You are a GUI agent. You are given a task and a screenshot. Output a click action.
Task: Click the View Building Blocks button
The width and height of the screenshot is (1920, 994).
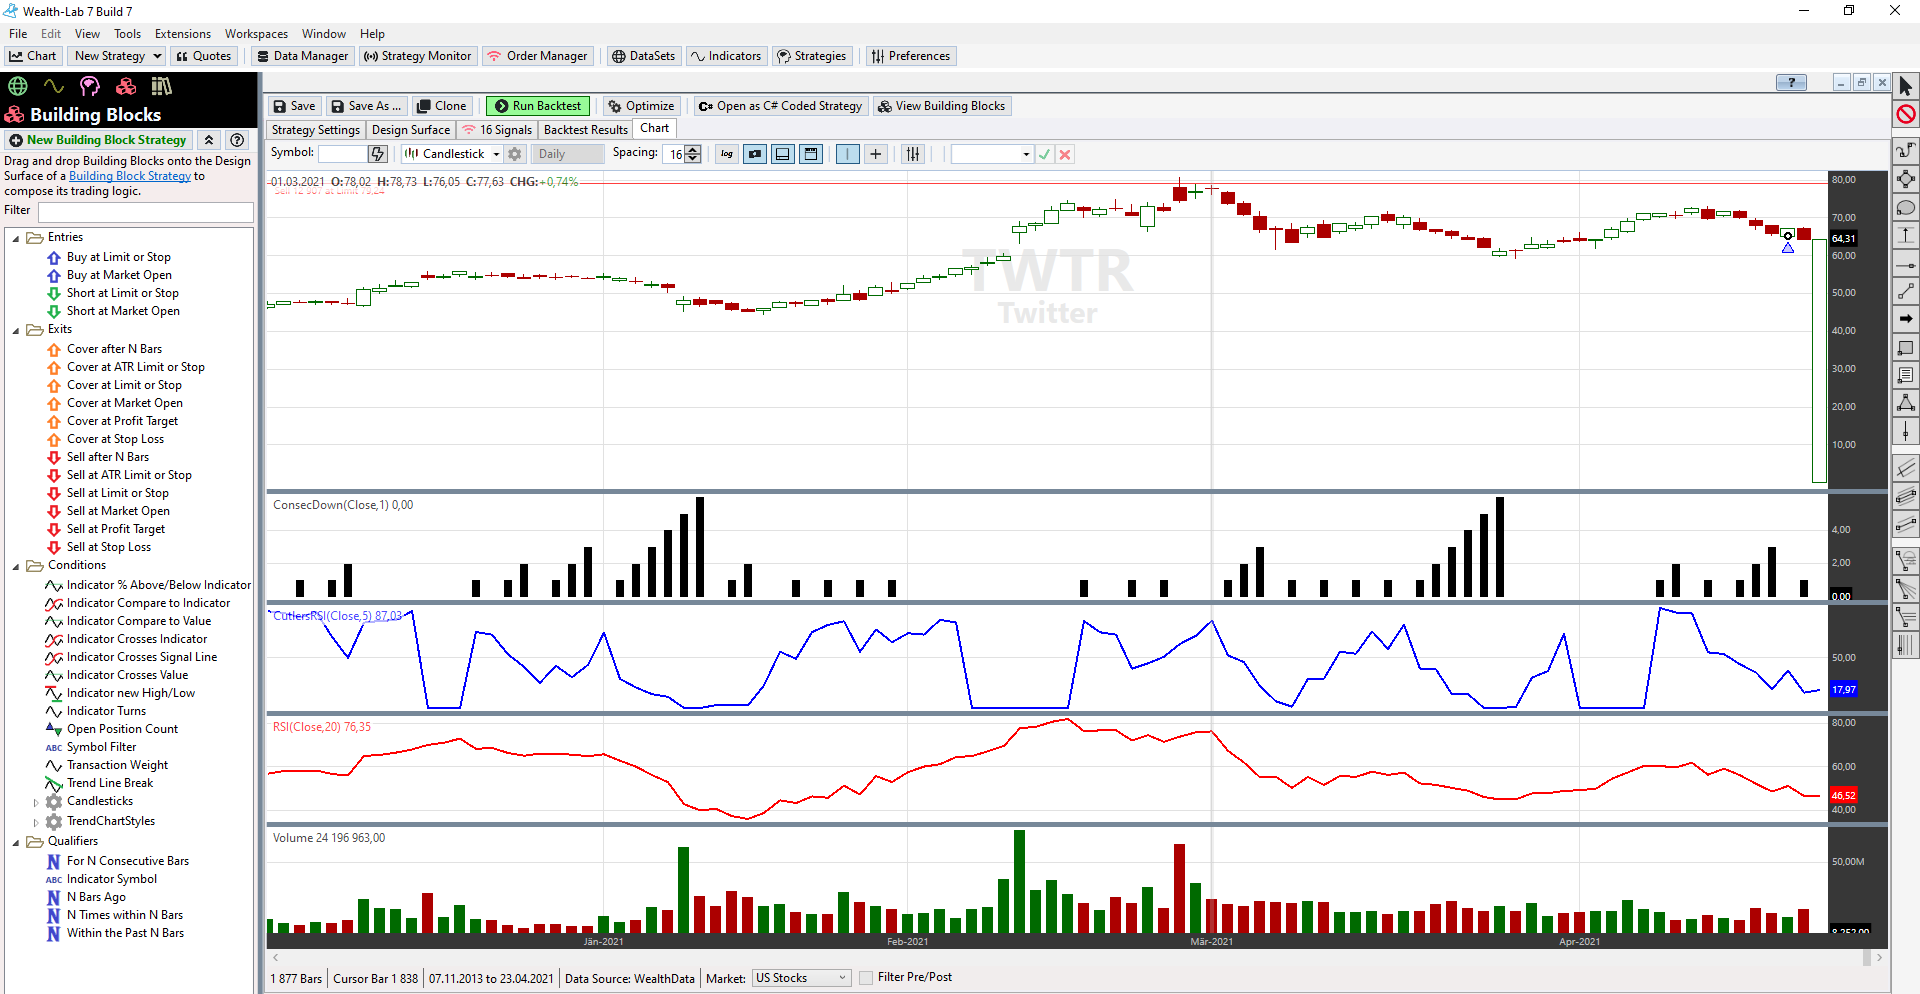pos(941,106)
